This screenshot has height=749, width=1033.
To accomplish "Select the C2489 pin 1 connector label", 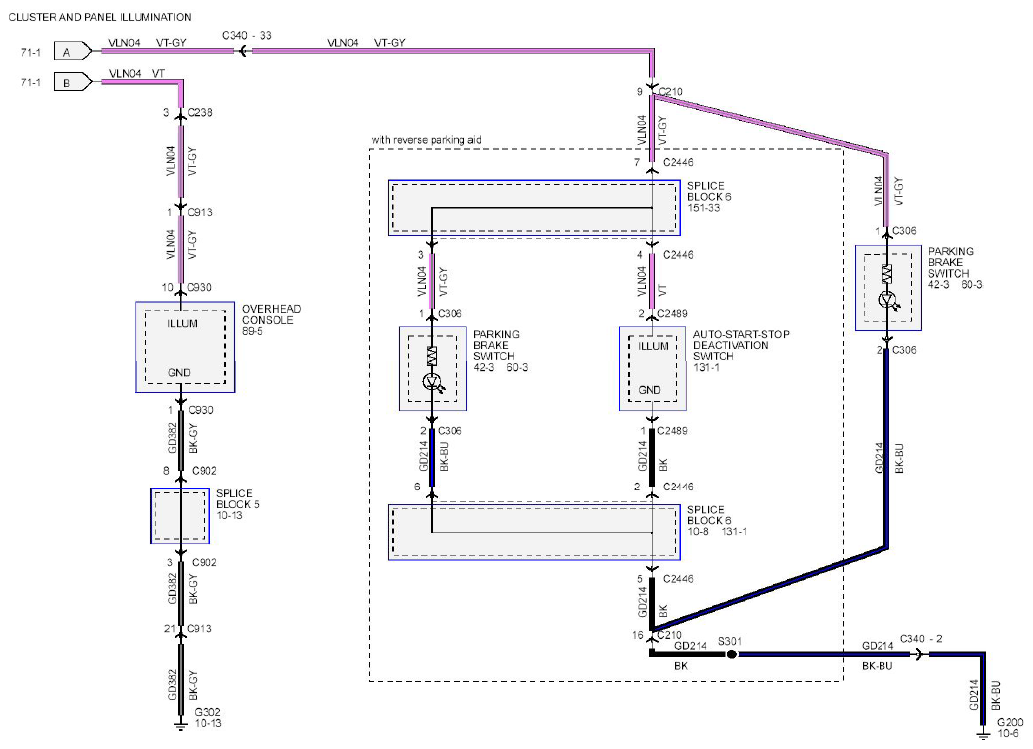I will point(672,431).
